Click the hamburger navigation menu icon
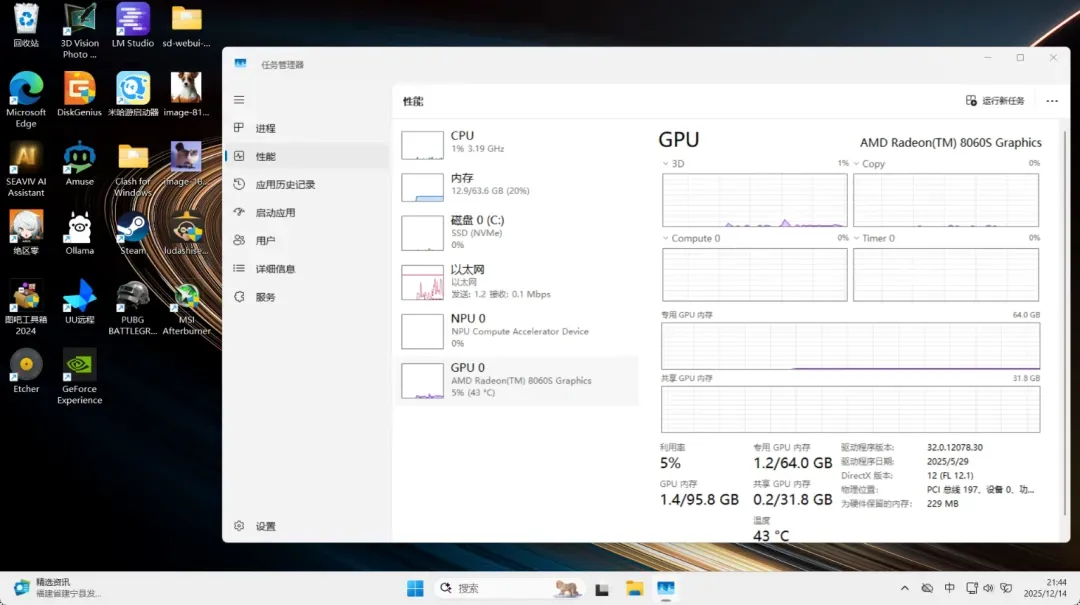This screenshot has height=605, width=1080. click(x=239, y=100)
